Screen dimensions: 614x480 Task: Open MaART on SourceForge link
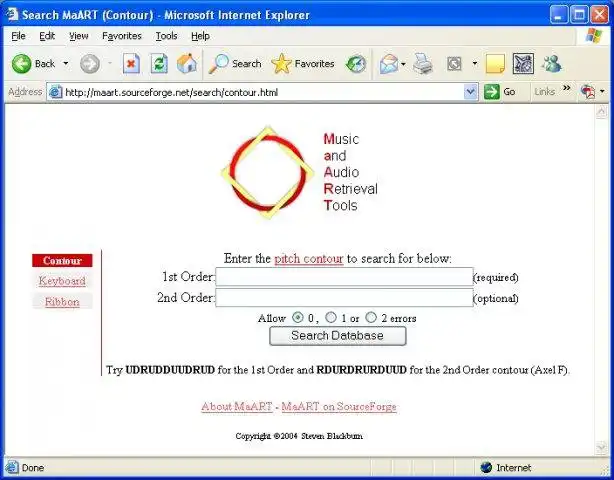click(339, 406)
